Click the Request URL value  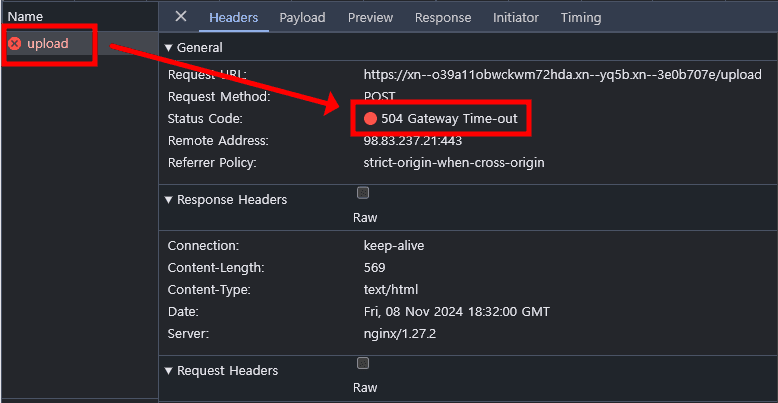[562, 75]
